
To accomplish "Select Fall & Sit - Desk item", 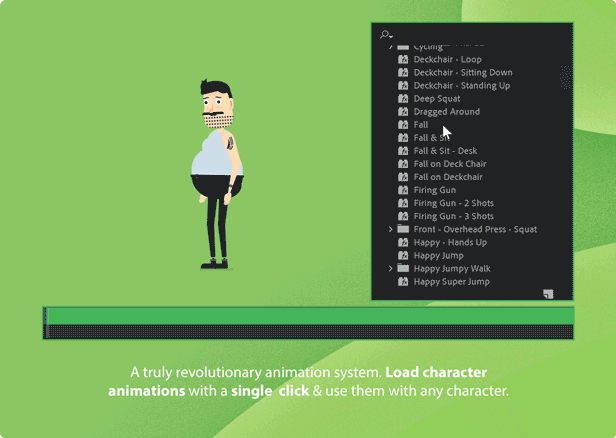I will pyautogui.click(x=445, y=151).
